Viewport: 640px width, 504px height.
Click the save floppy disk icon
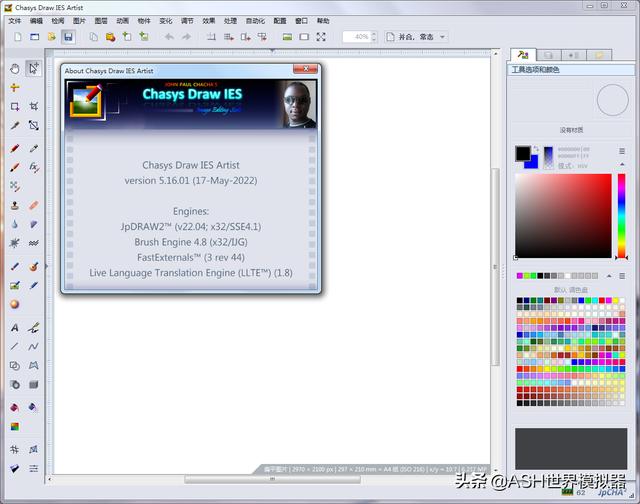[x=68, y=37]
